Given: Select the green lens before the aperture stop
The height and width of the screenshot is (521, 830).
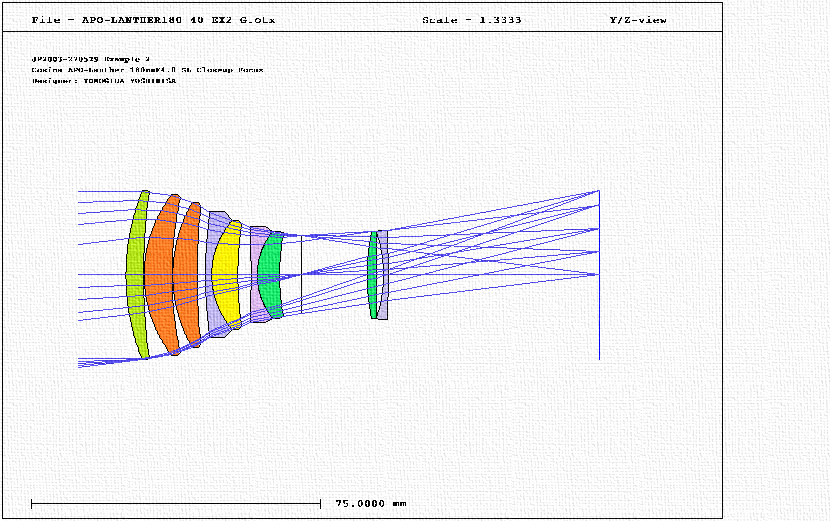Looking at the screenshot, I should click(x=270, y=274).
